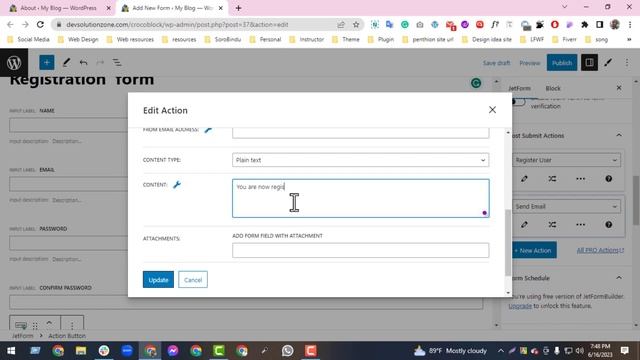Click the Content wrench macro icon
The height and width of the screenshot is (360, 640).
pos(177,185)
